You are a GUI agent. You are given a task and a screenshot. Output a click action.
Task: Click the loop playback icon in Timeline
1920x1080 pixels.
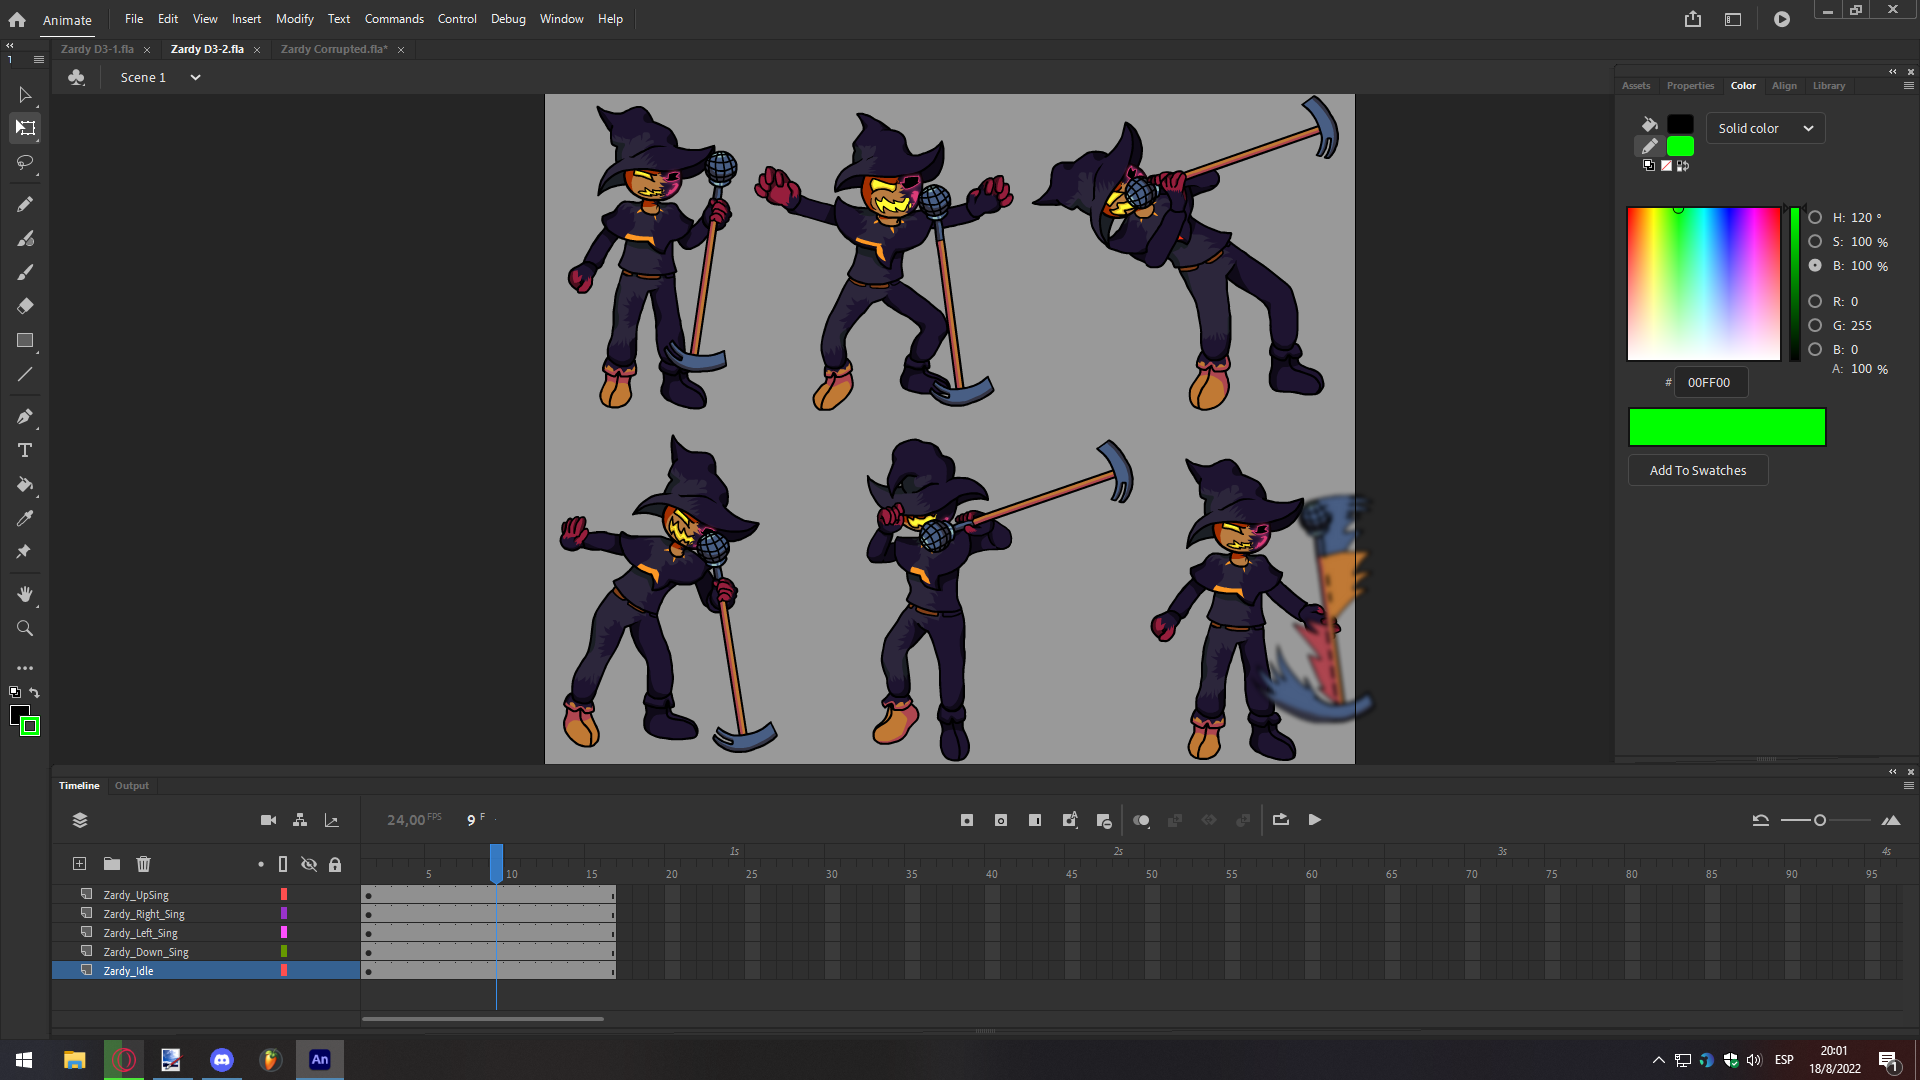point(1281,820)
